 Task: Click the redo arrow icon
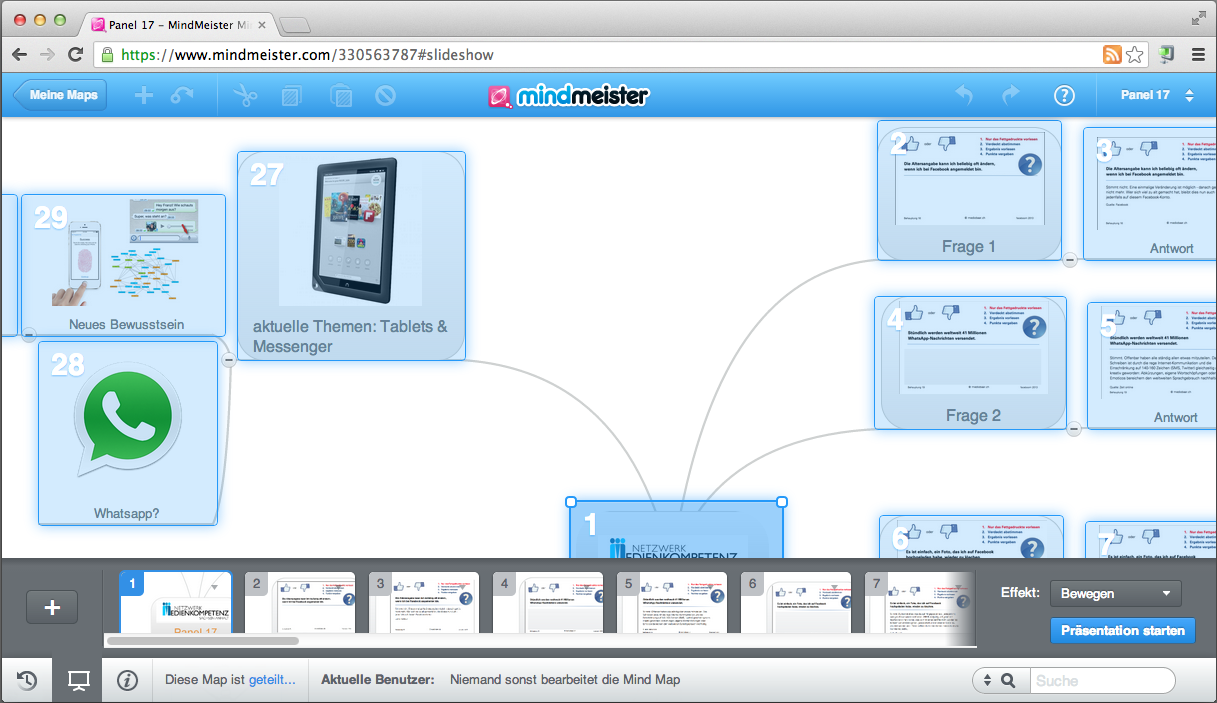click(x=1010, y=95)
